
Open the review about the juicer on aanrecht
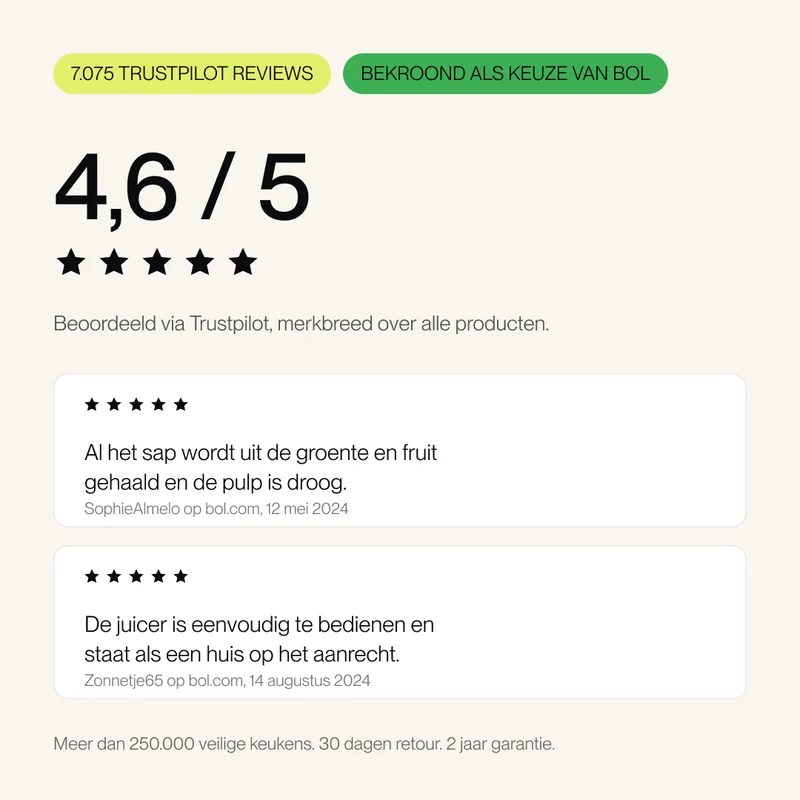click(x=400, y=622)
